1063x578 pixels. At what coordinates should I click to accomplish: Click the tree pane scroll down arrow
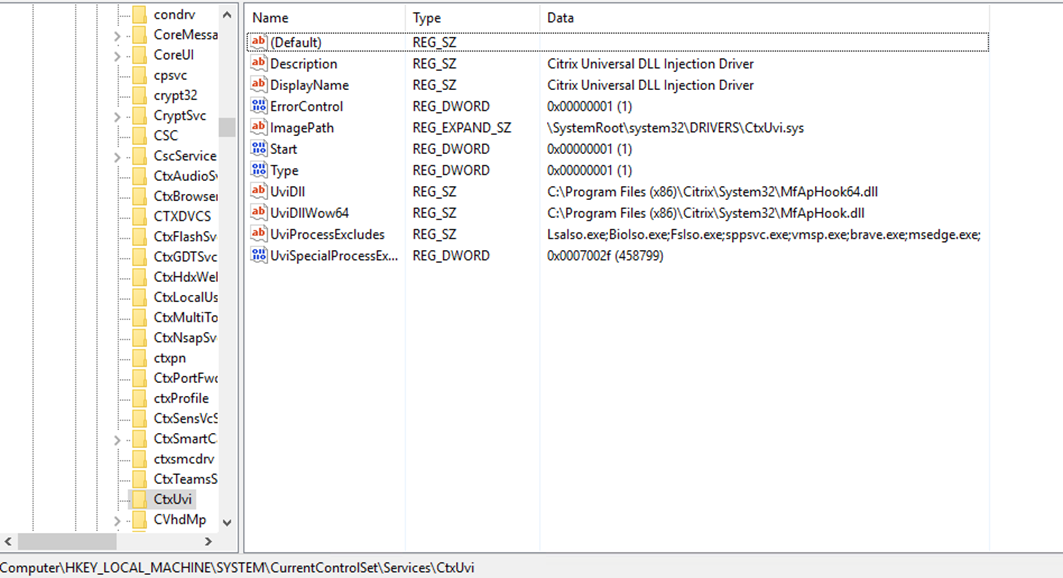(x=227, y=522)
